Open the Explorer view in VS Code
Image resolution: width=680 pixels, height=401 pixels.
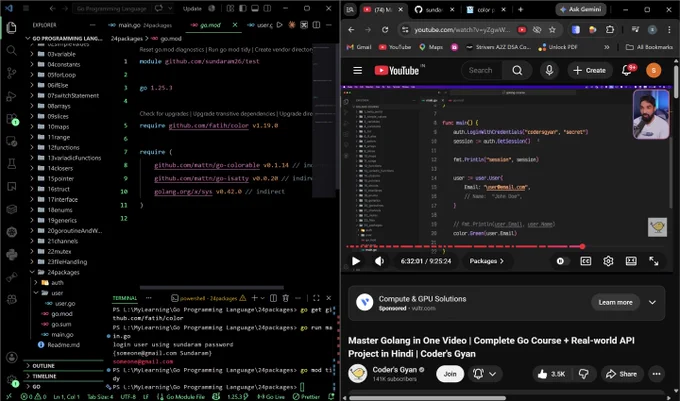point(11,27)
